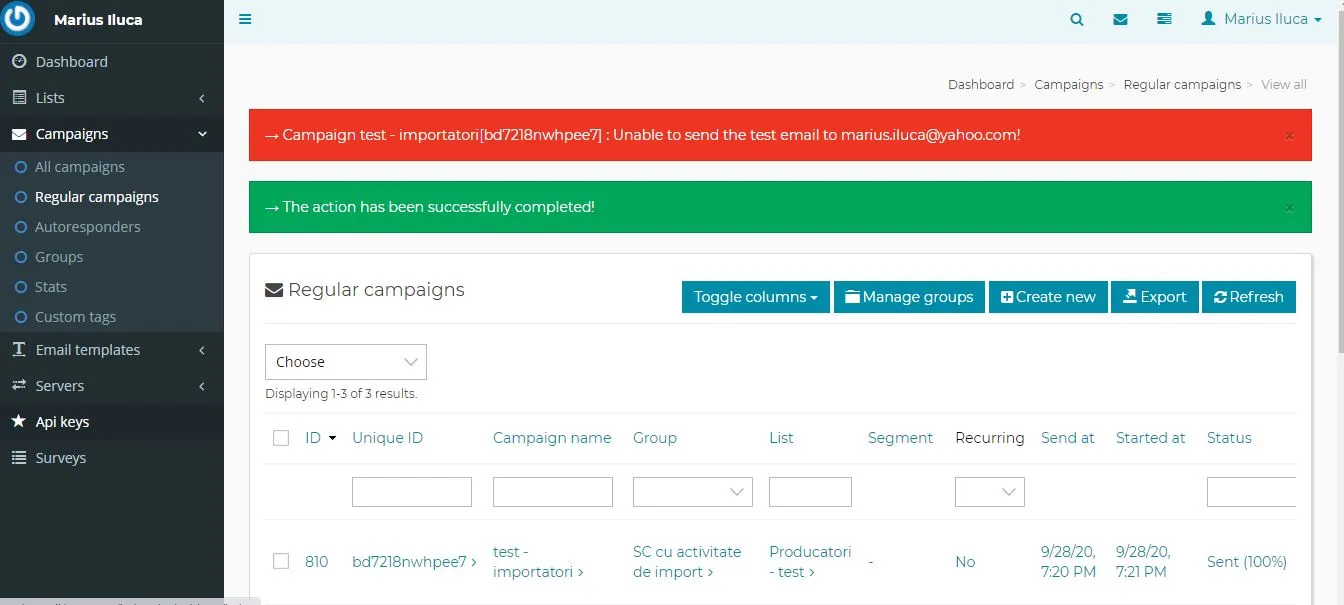Viewport: 1344px width, 605px height.
Task: Open the Email templates sidebar menu
Action: point(110,350)
